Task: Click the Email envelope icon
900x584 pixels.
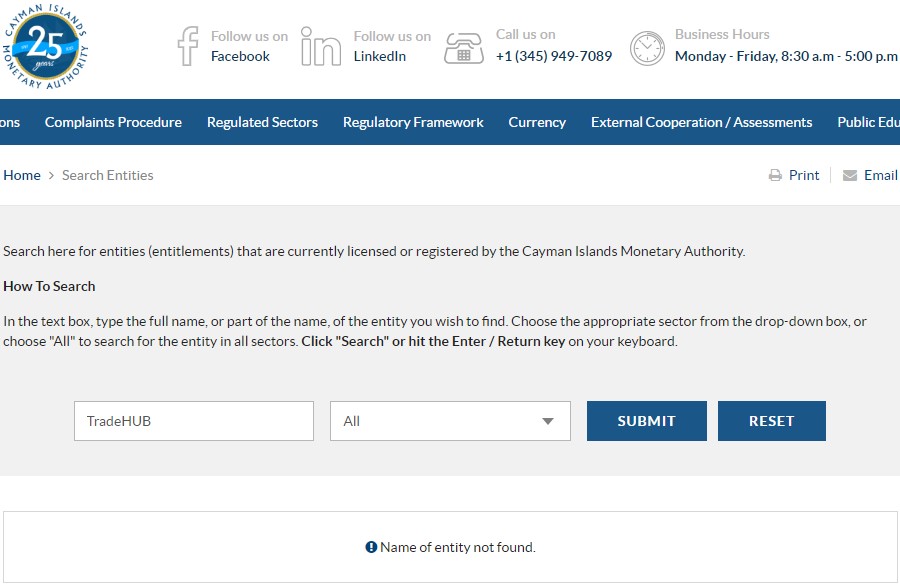Action: pos(850,176)
